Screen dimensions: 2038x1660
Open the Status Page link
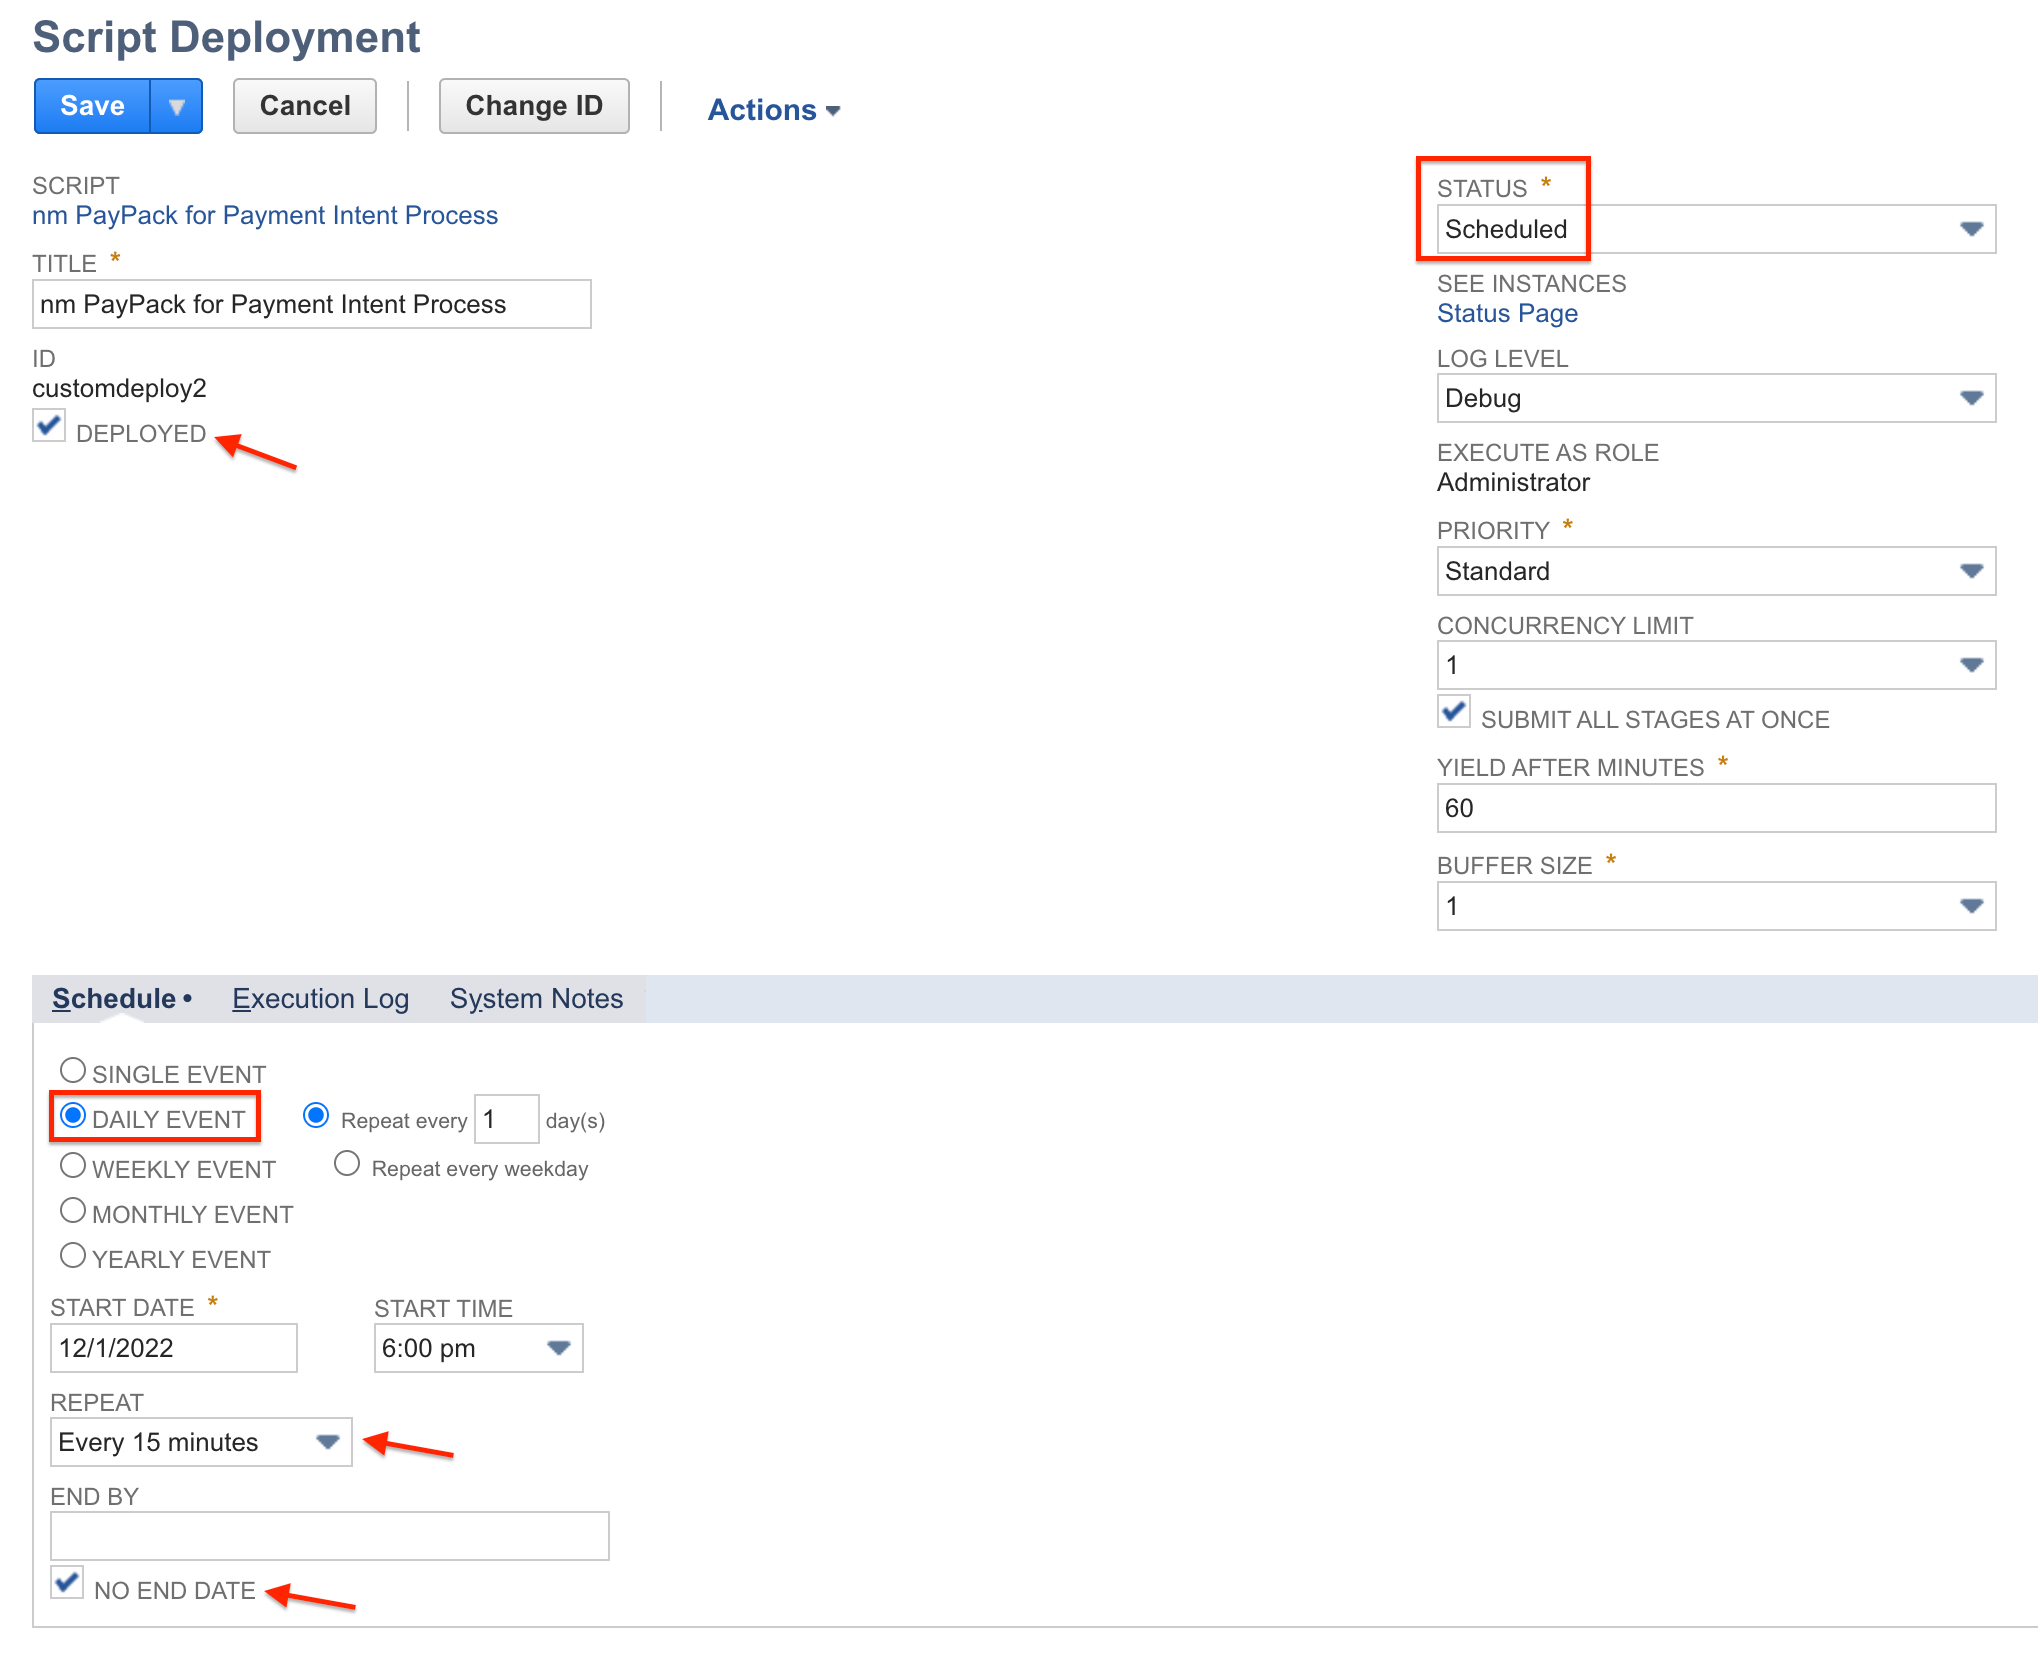[1506, 314]
